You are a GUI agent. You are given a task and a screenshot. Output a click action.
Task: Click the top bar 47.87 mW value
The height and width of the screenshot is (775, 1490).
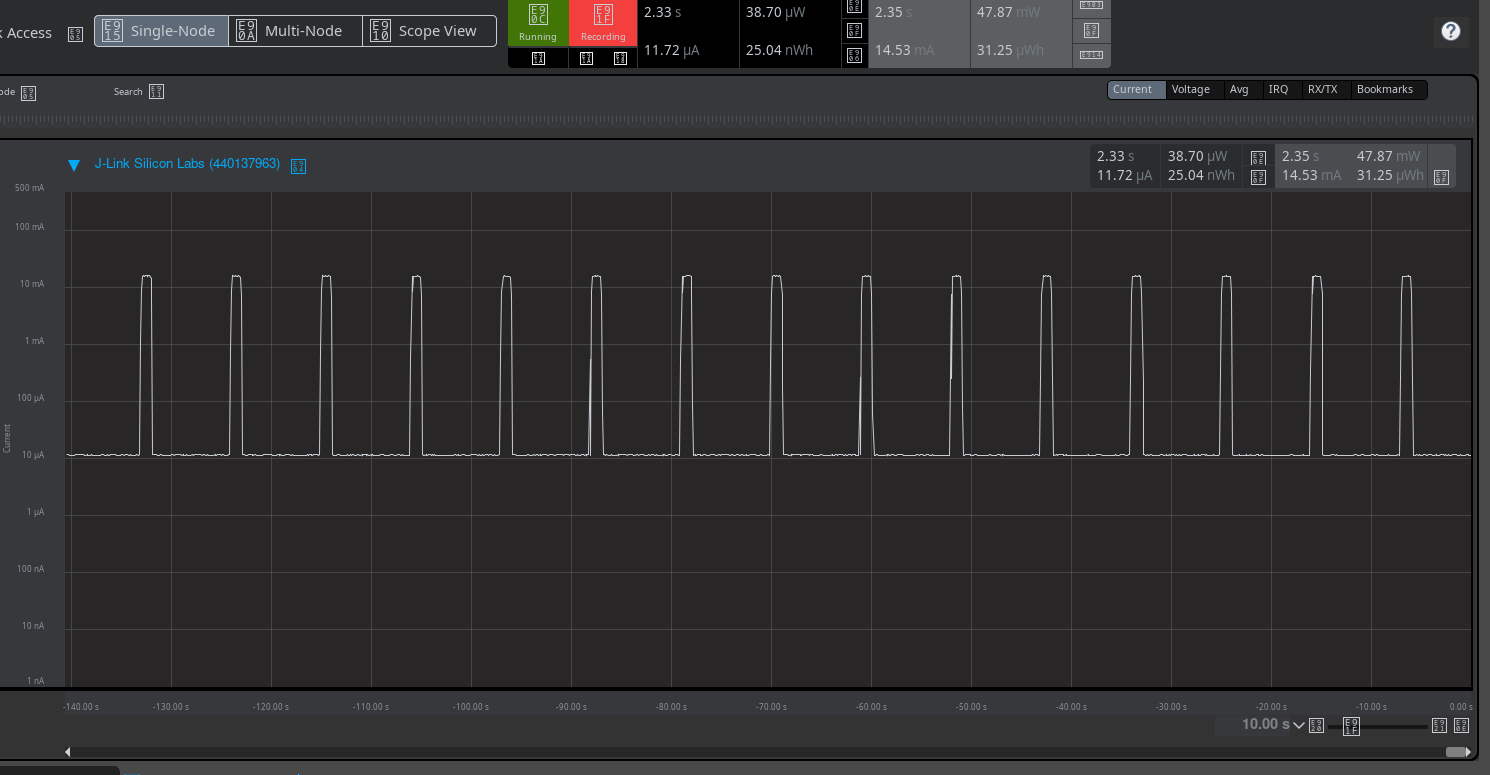[1010, 13]
